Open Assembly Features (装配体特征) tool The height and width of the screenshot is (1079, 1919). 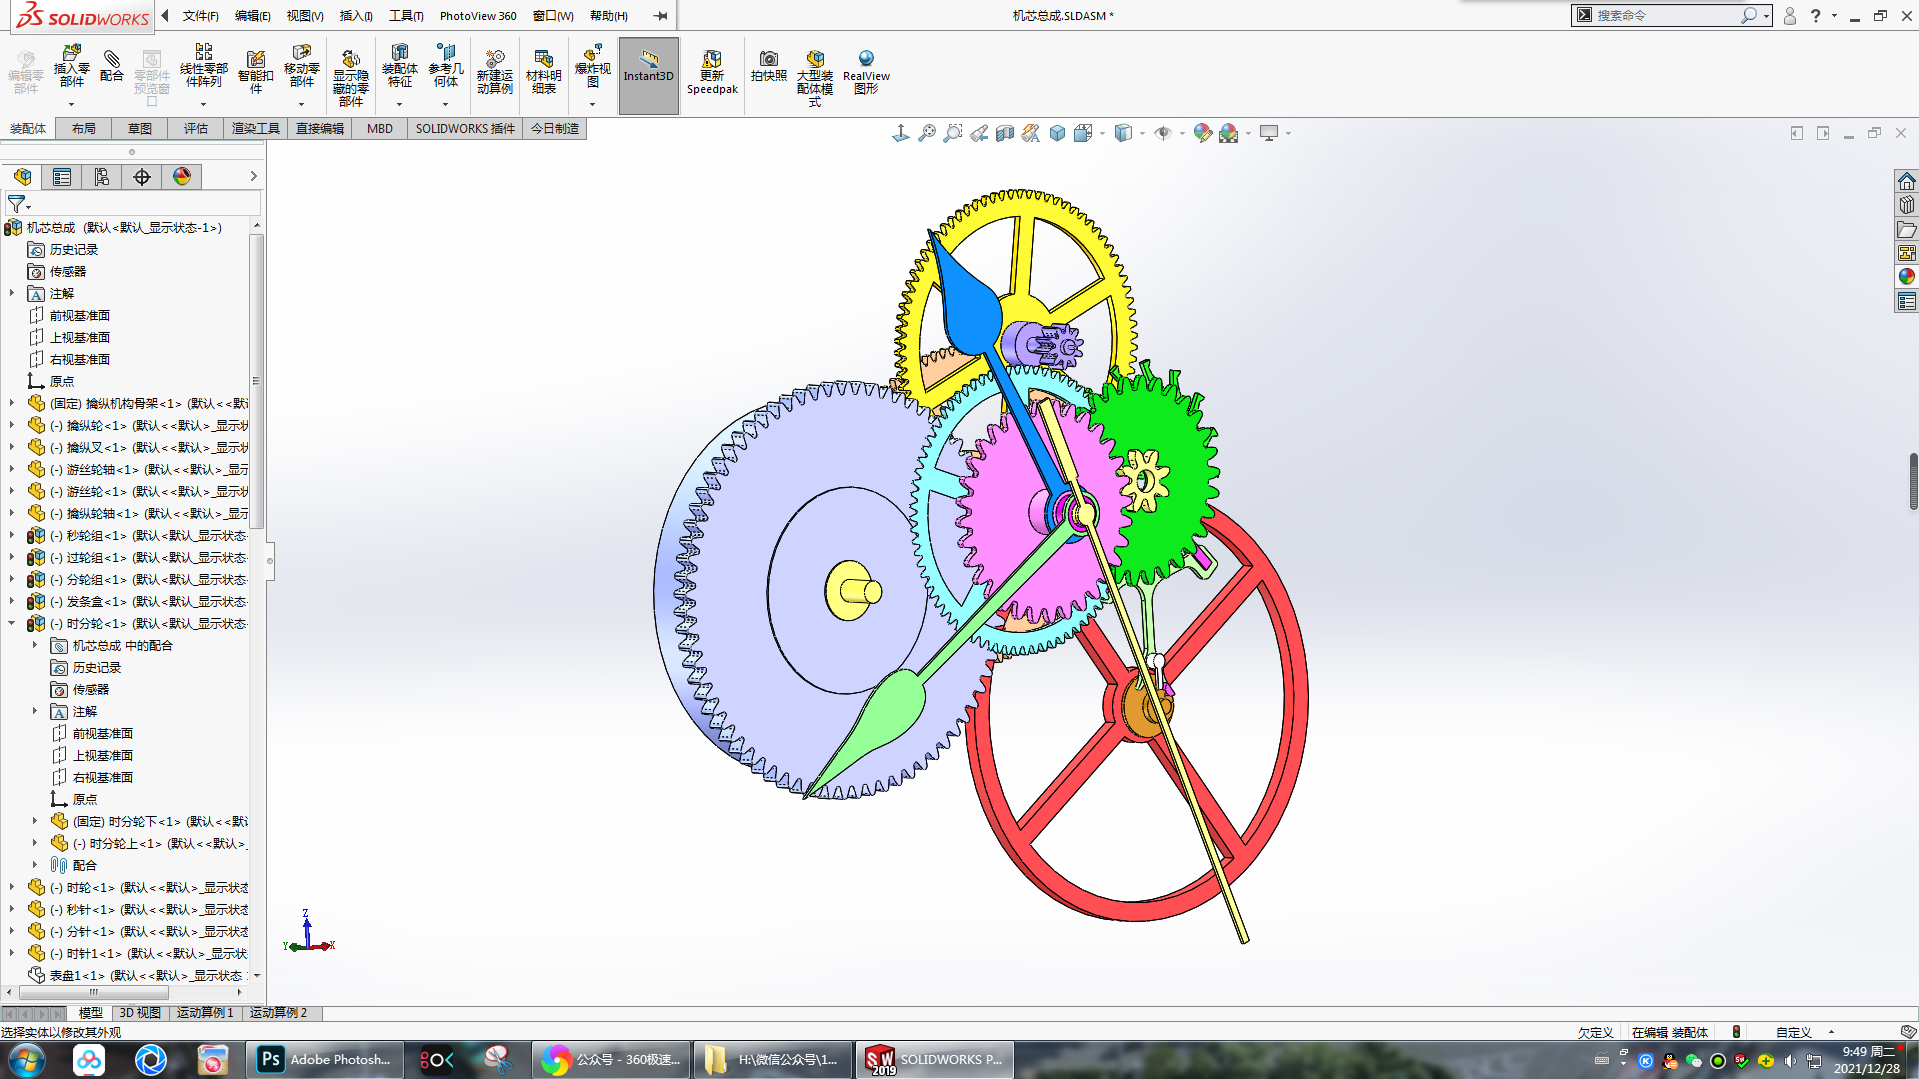[400, 67]
